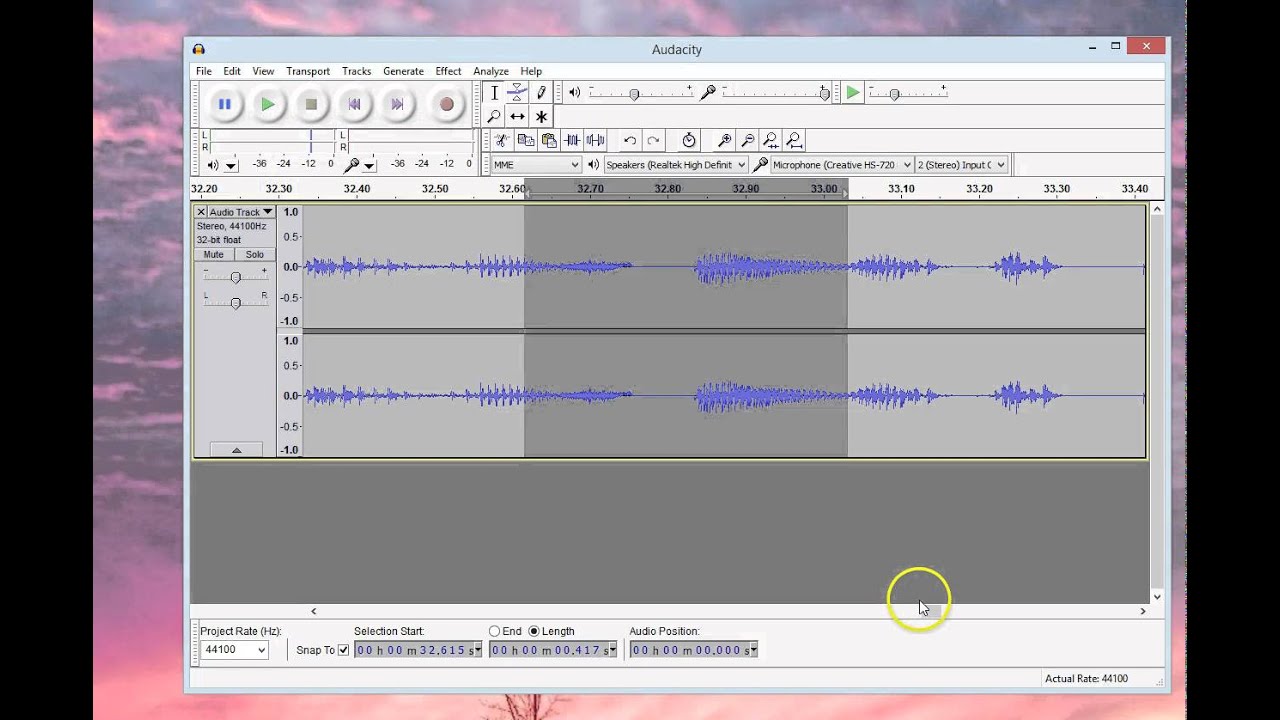Image resolution: width=1280 pixels, height=720 pixels.
Task: Select the Multi-Tool (asterisk) mode
Action: pos(541,116)
